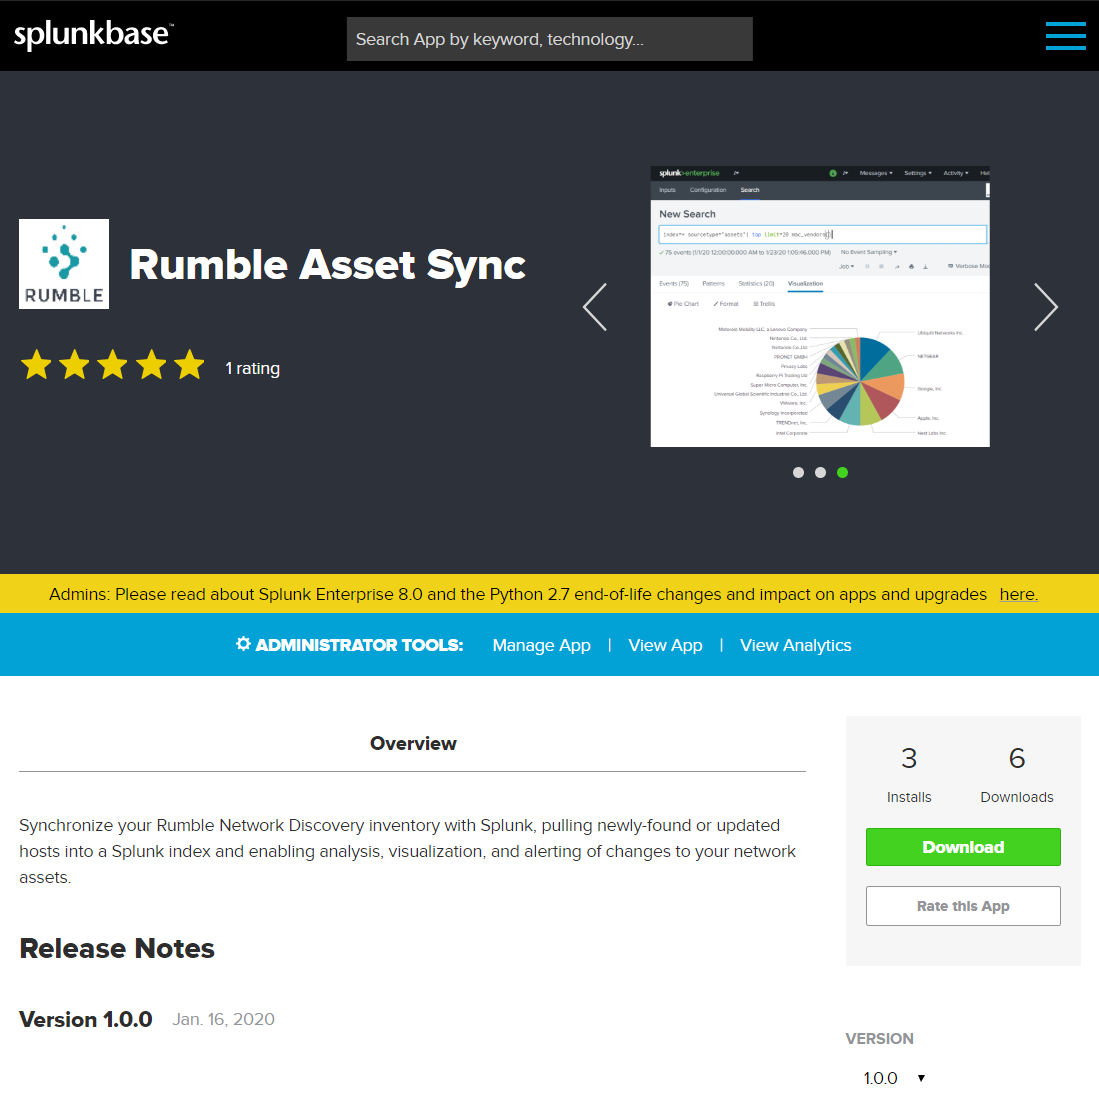Click the app search input field
1099x1103 pixels.
pos(549,38)
